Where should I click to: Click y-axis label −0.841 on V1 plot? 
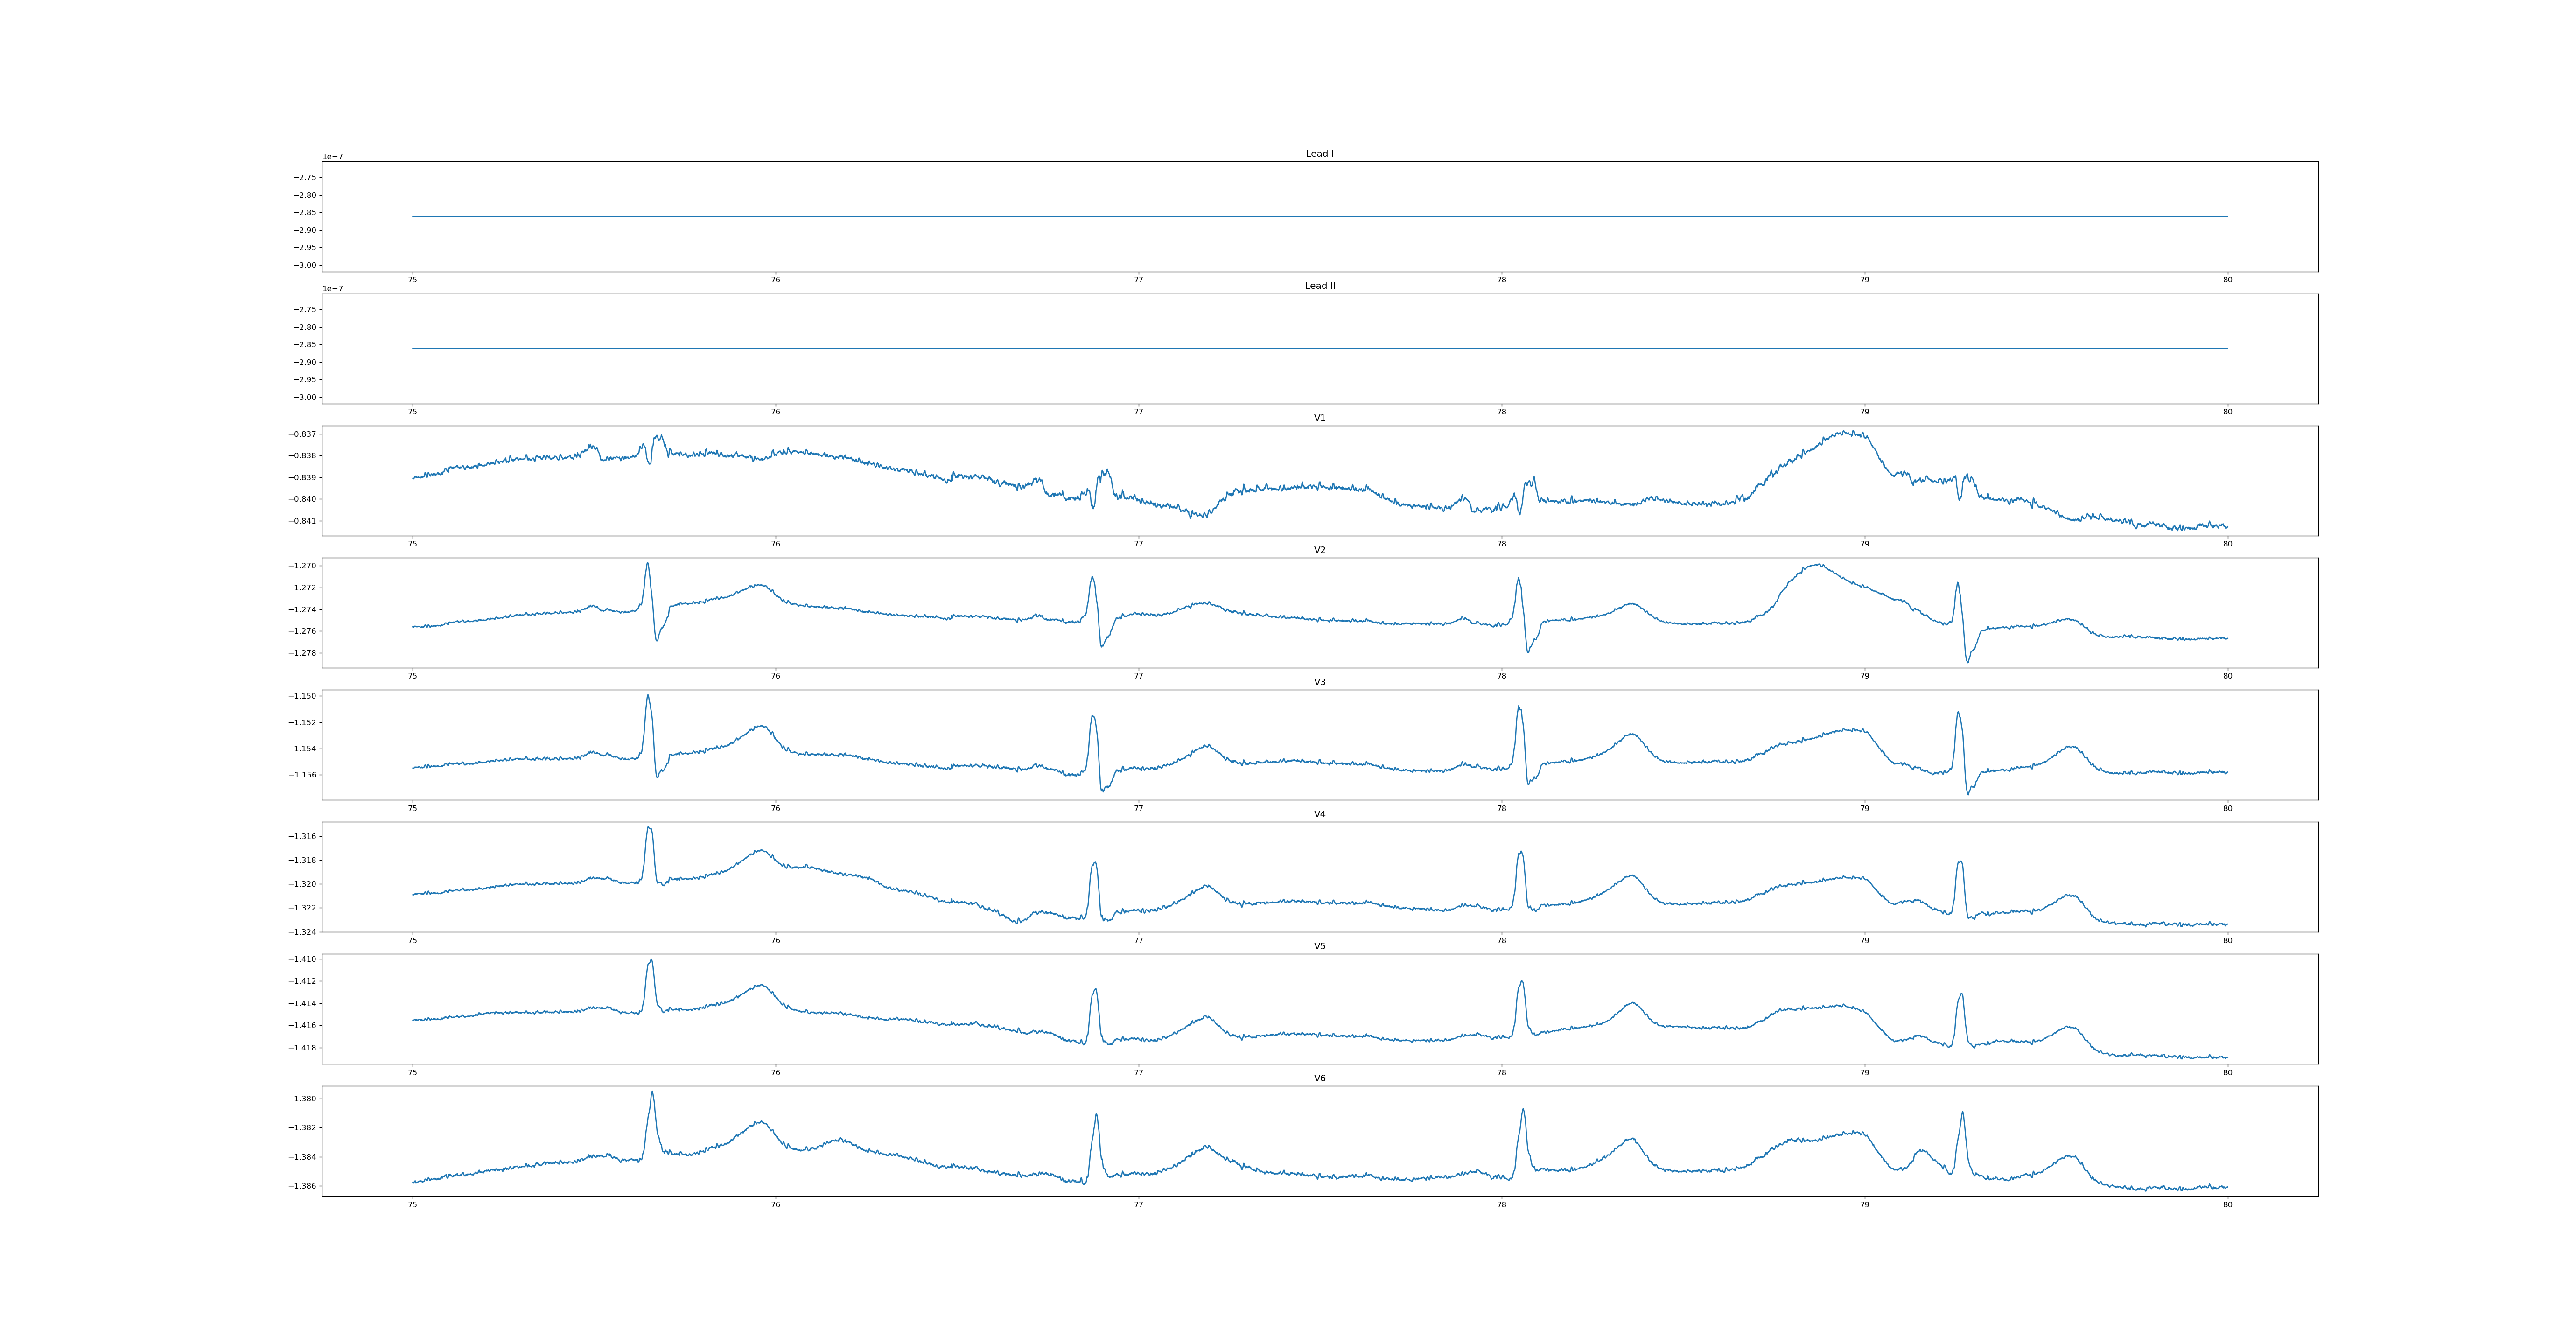[302, 521]
